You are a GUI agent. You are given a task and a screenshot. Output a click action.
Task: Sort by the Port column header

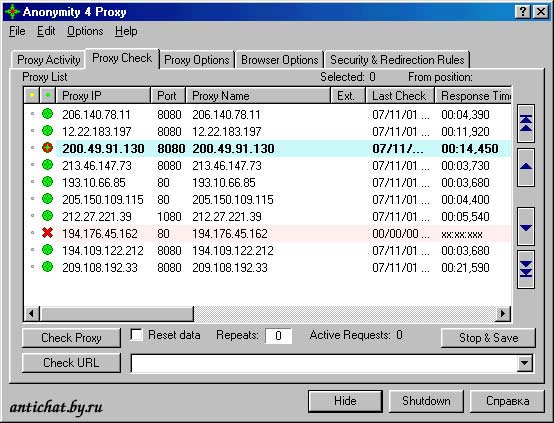pos(168,95)
